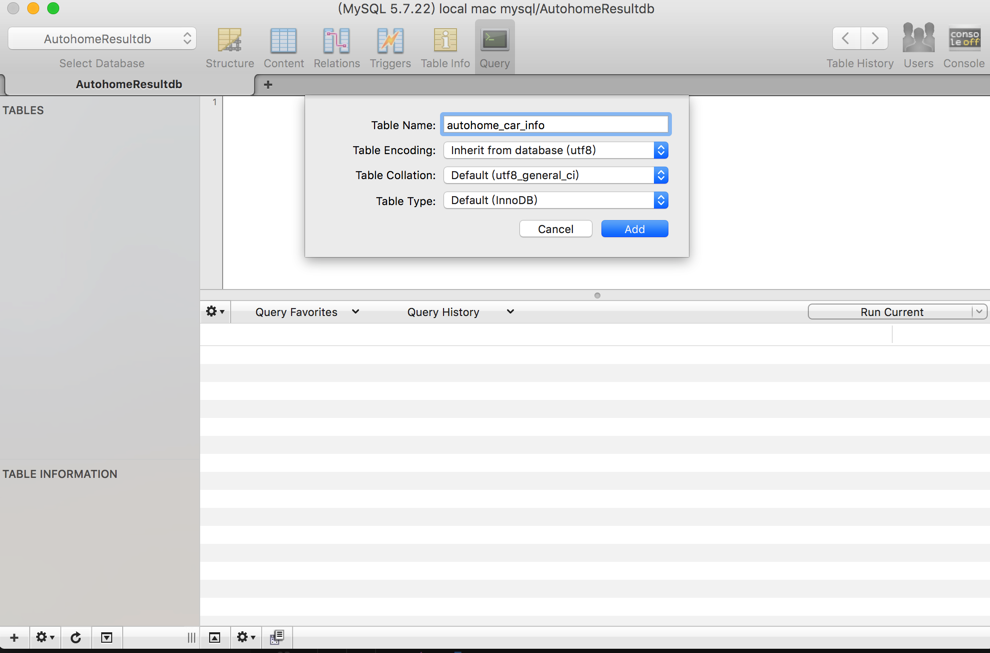Click the Cancel button
This screenshot has width=990, height=653.
click(556, 229)
